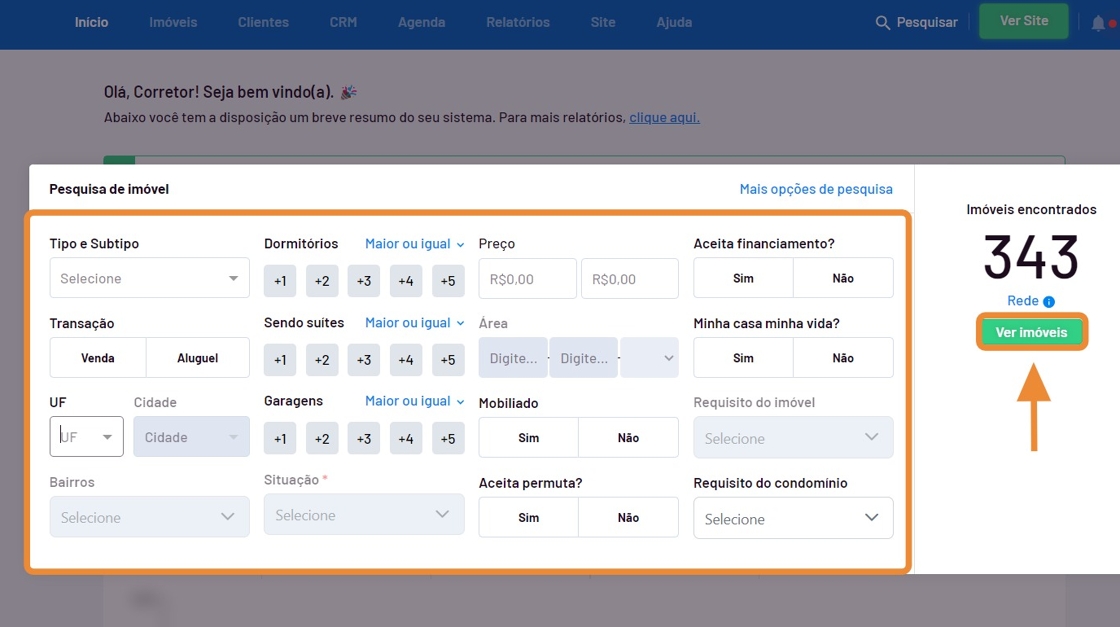
Task: Open the Tipo e Subtipo dropdown
Action: point(150,278)
